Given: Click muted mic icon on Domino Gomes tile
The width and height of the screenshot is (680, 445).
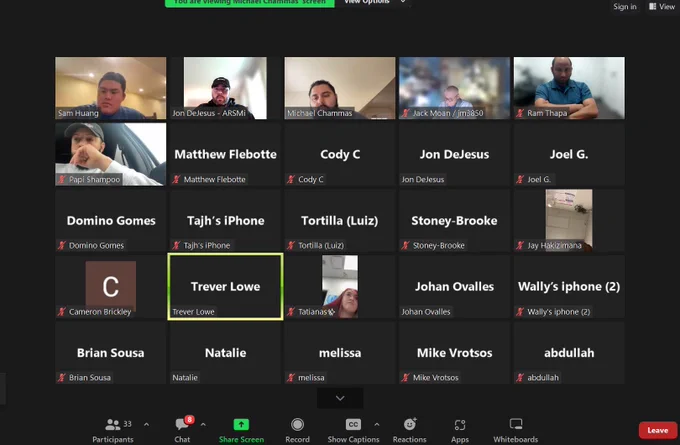Looking at the screenshot, I should tap(62, 245).
